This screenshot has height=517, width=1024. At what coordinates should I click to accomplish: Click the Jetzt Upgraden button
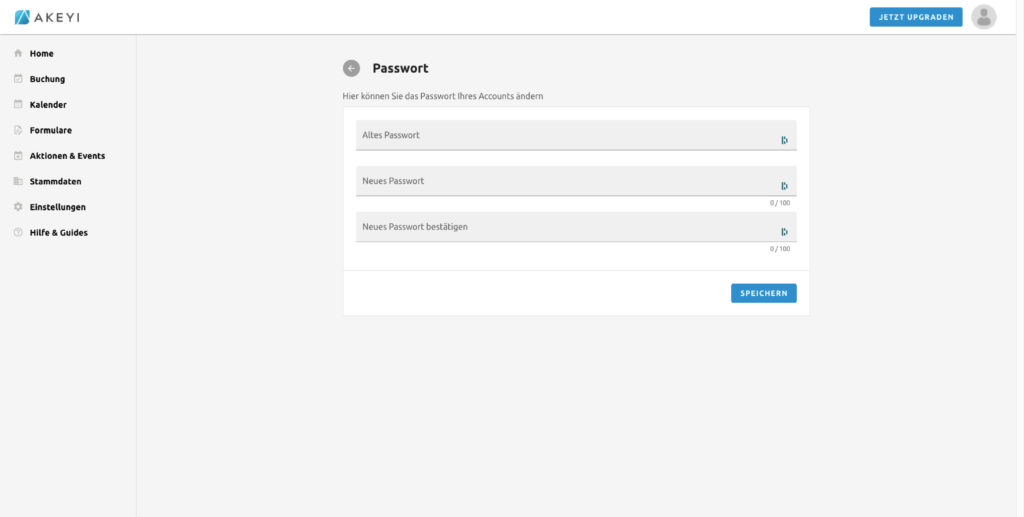[x=915, y=17]
